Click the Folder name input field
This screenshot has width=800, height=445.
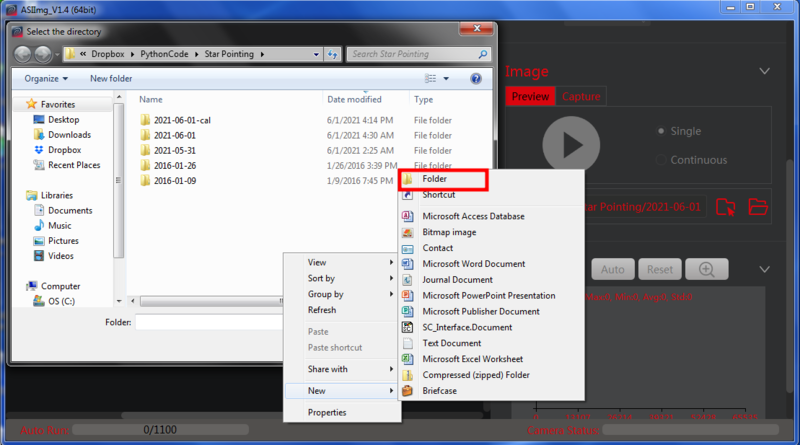click(x=209, y=323)
